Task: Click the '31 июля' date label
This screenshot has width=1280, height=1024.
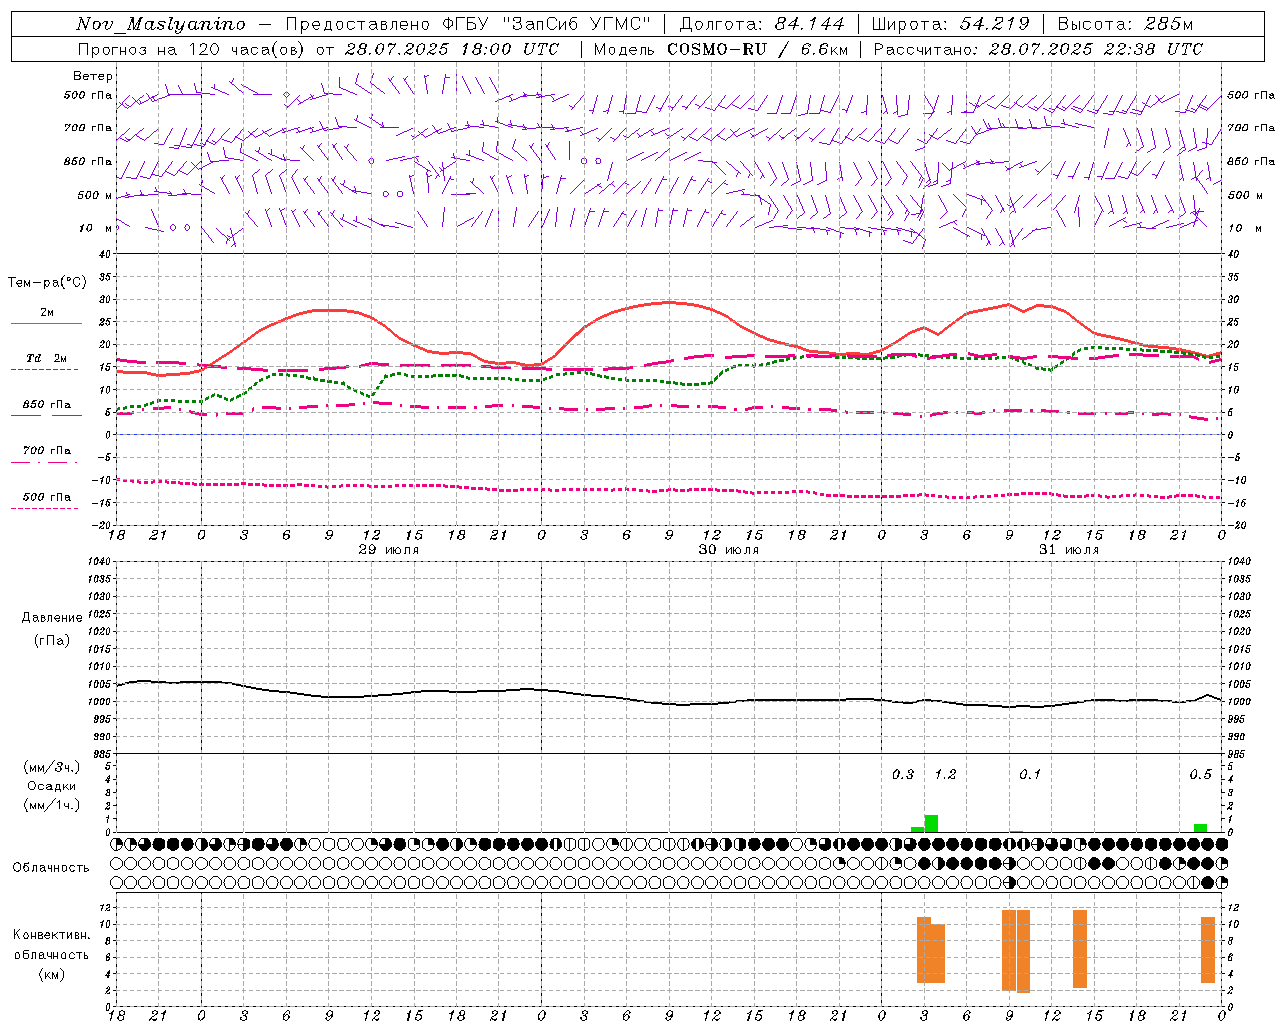Action: (1069, 550)
